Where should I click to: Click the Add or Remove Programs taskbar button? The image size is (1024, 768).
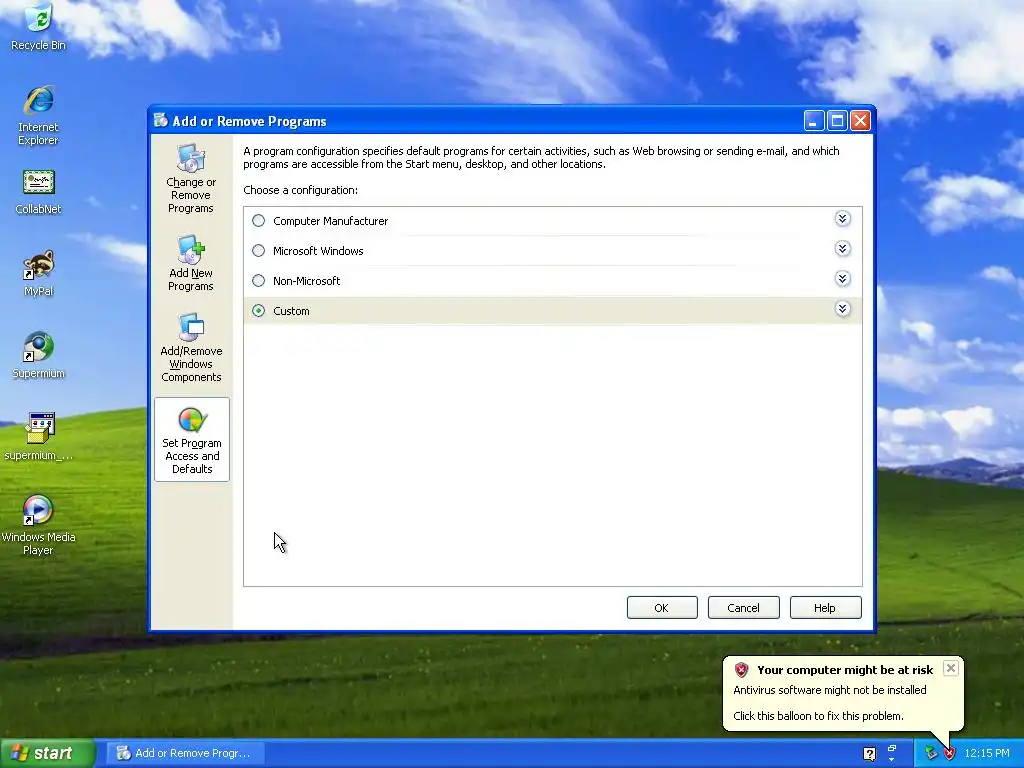click(185, 753)
